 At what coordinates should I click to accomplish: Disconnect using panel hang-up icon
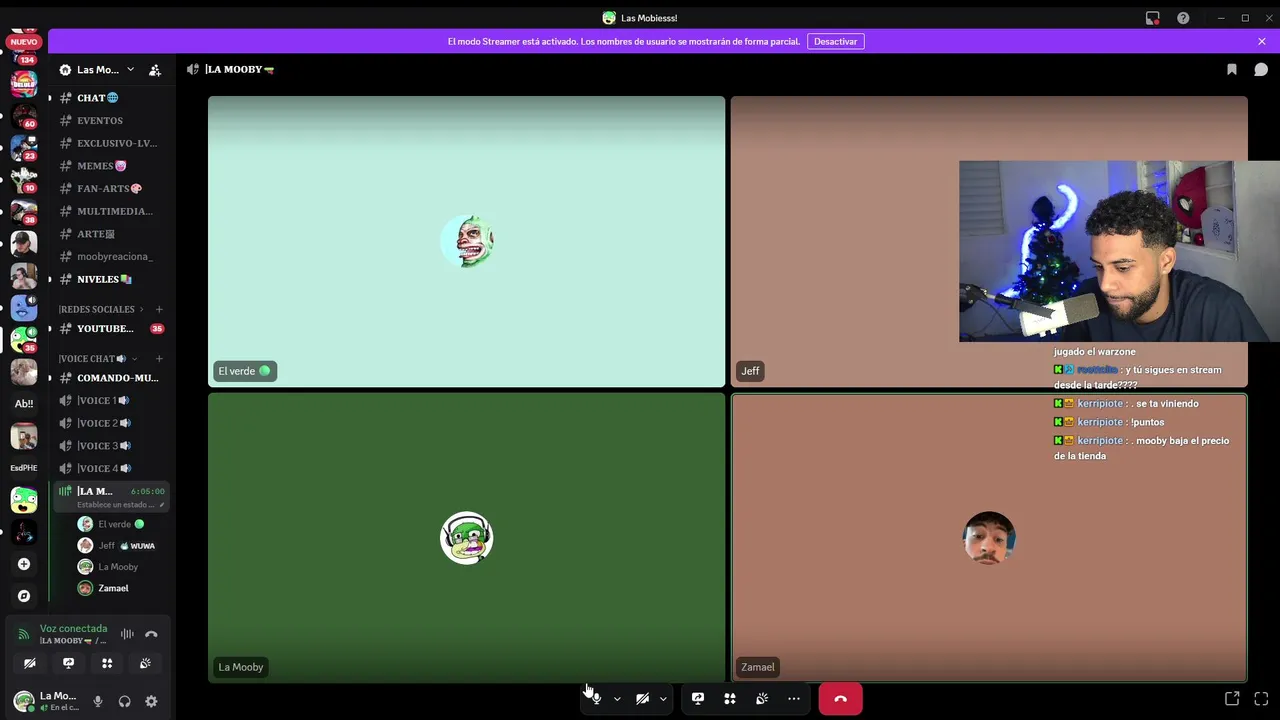(x=151, y=634)
